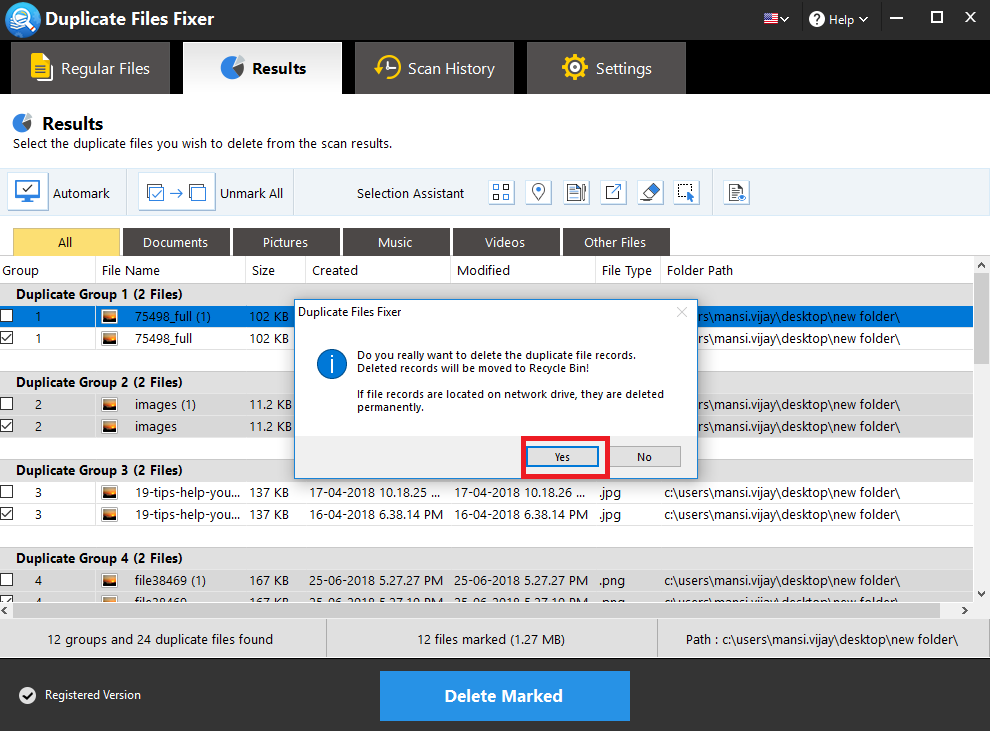Open the grid-view Selection Assistant icon
Image resolution: width=990 pixels, height=731 pixels.
[x=501, y=192]
